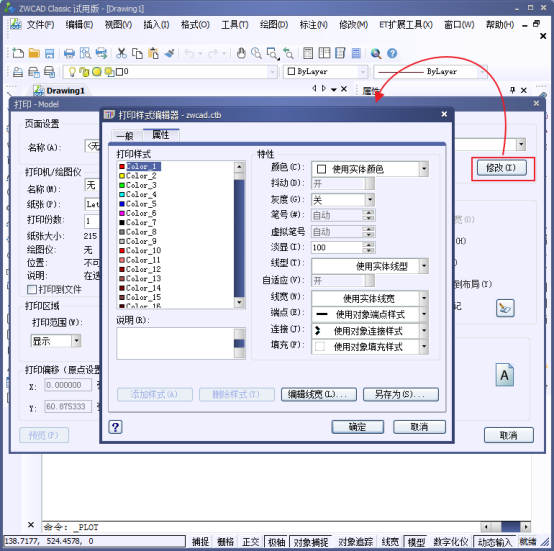Click the ZWCAD document icon beside File menu

point(16,24)
